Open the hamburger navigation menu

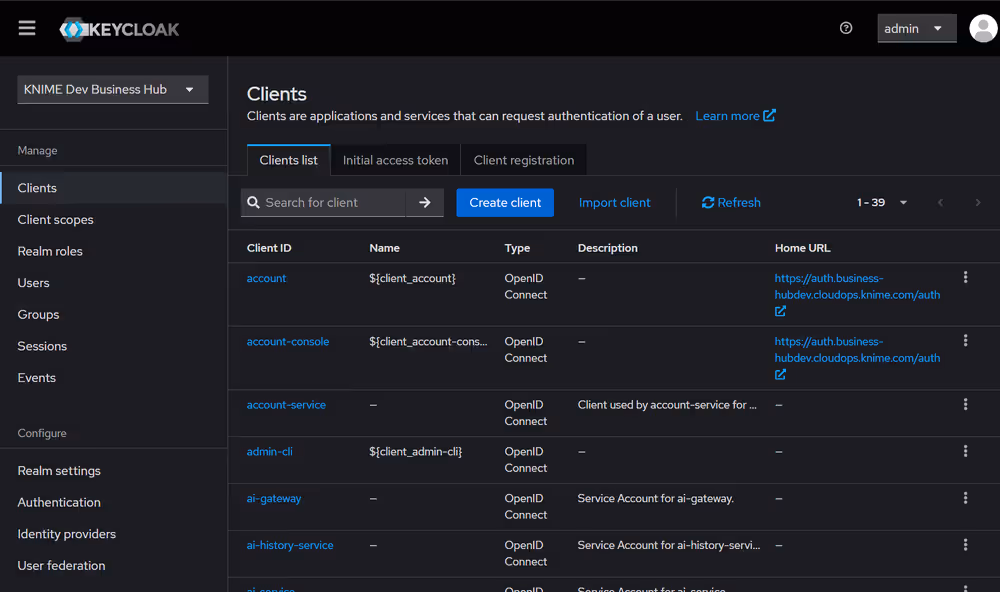click(x=26, y=27)
